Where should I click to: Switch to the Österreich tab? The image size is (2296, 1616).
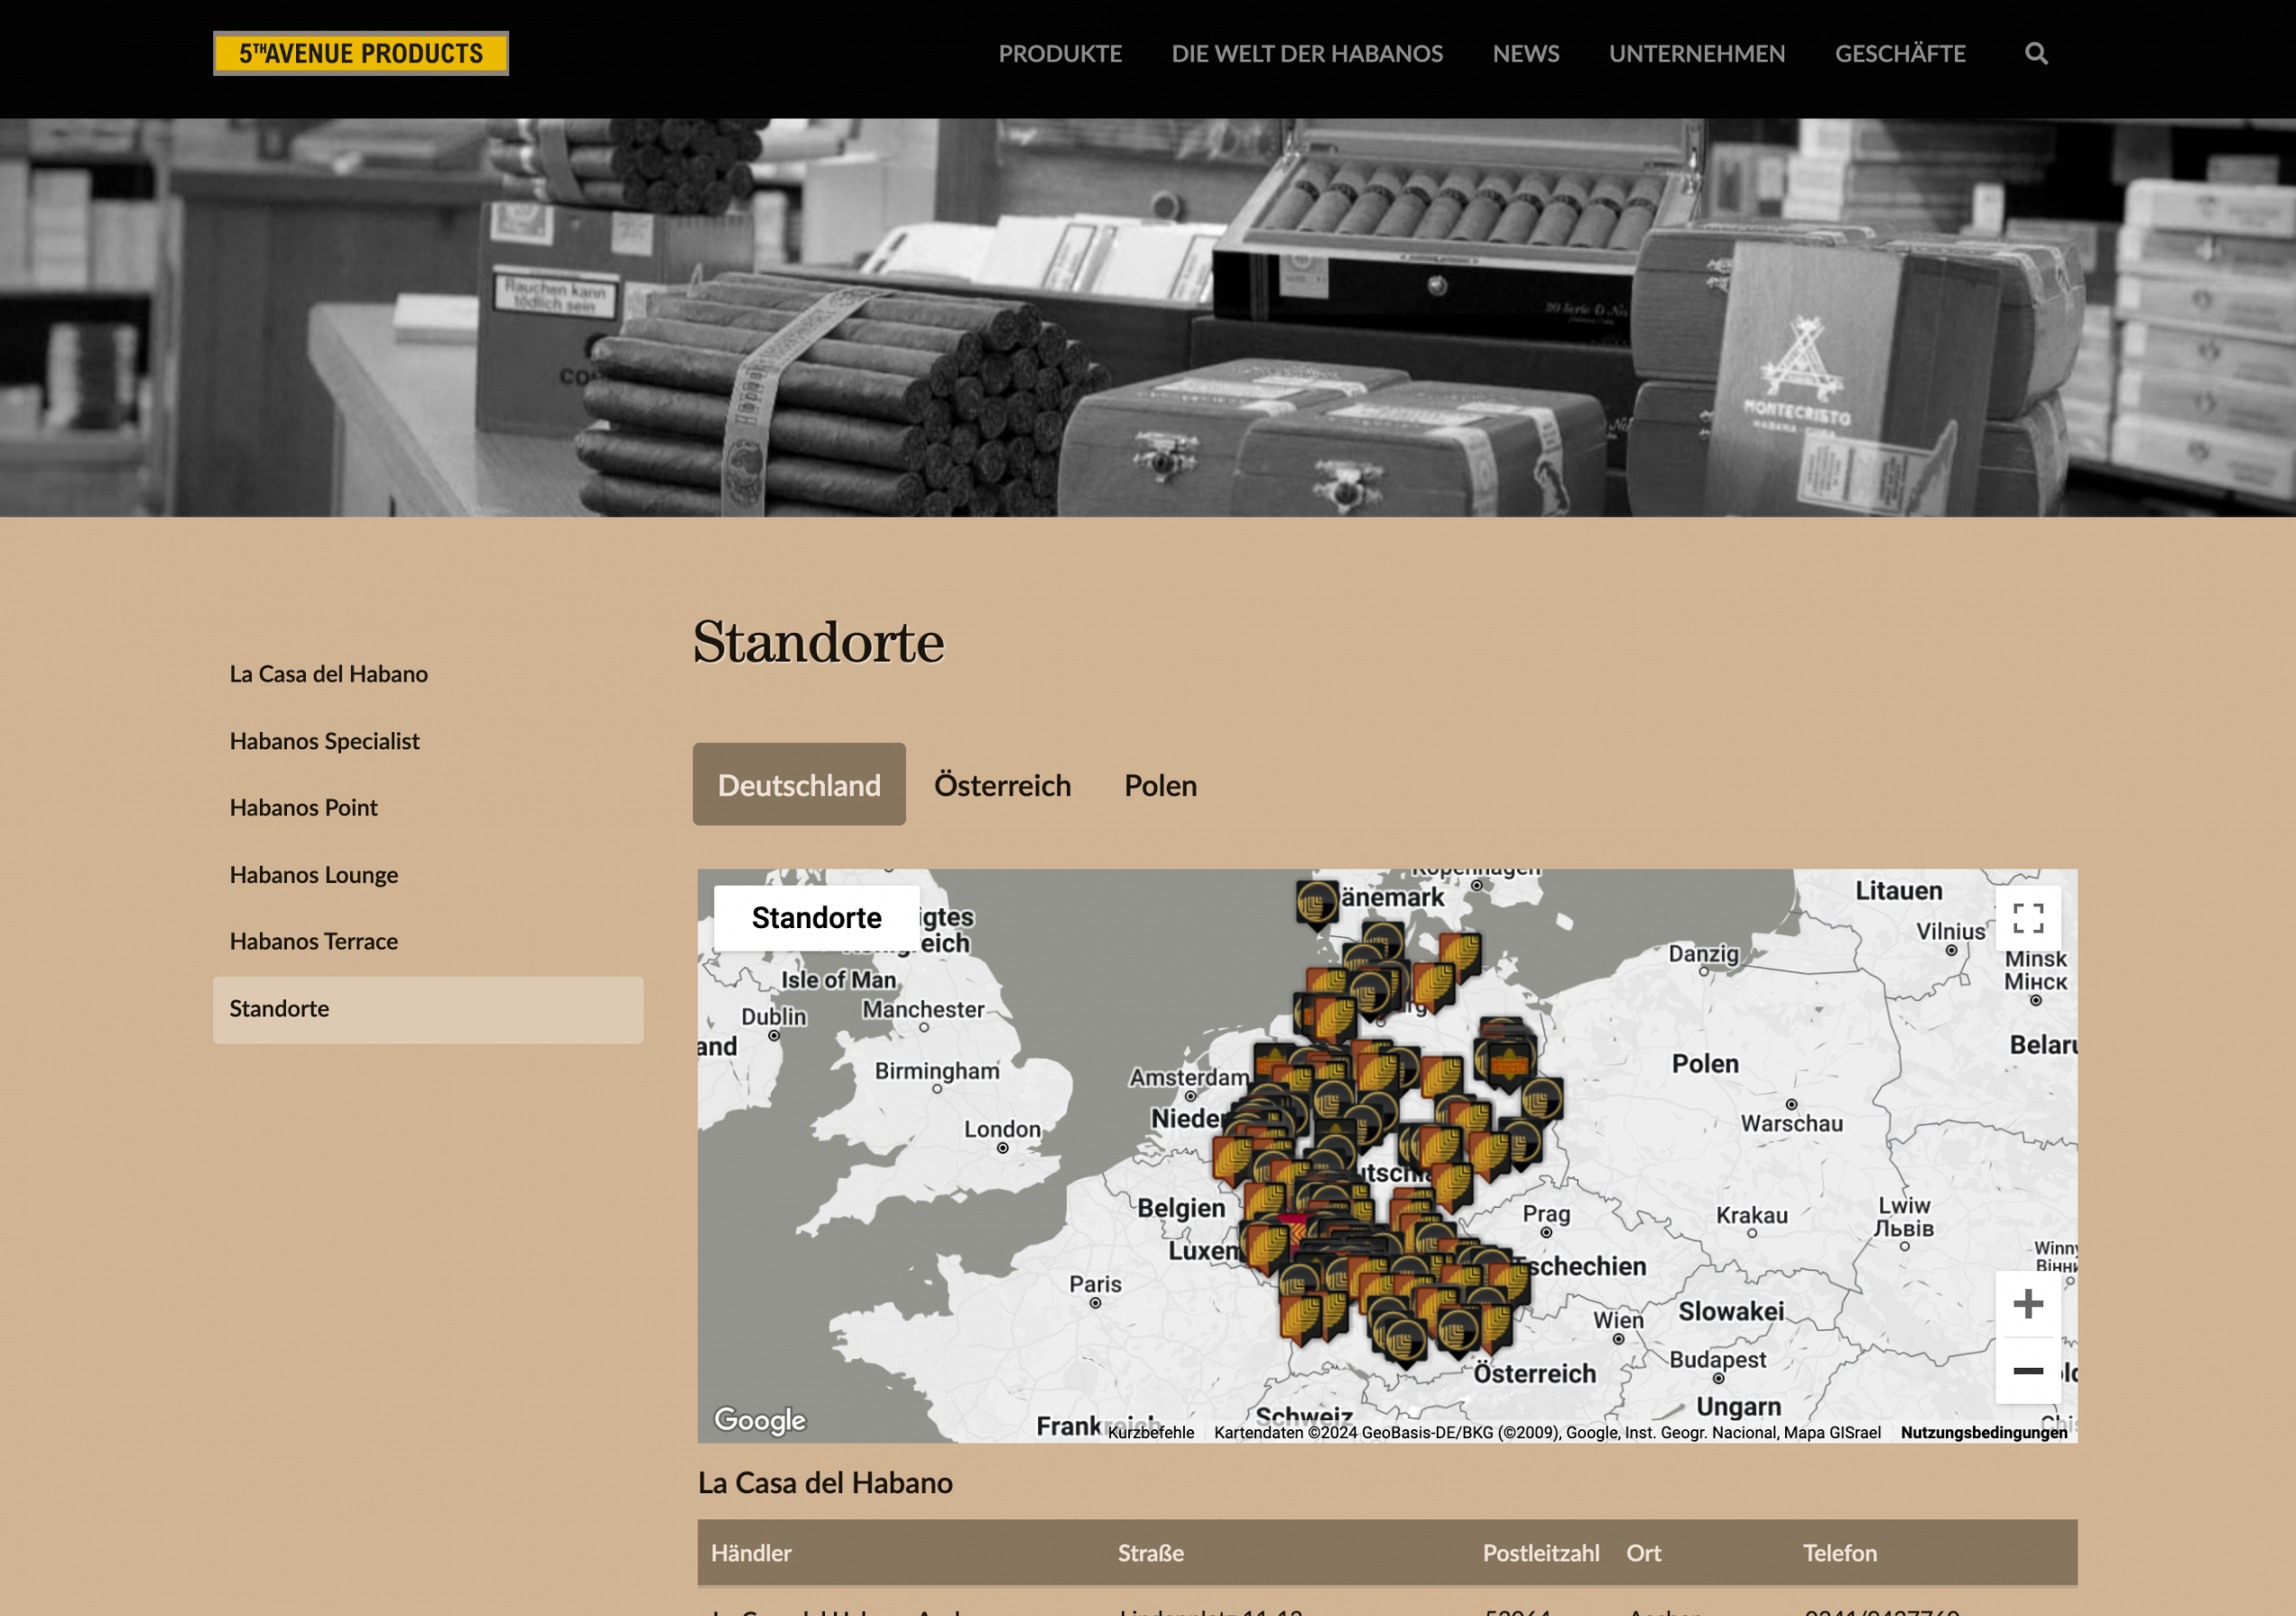click(1002, 785)
